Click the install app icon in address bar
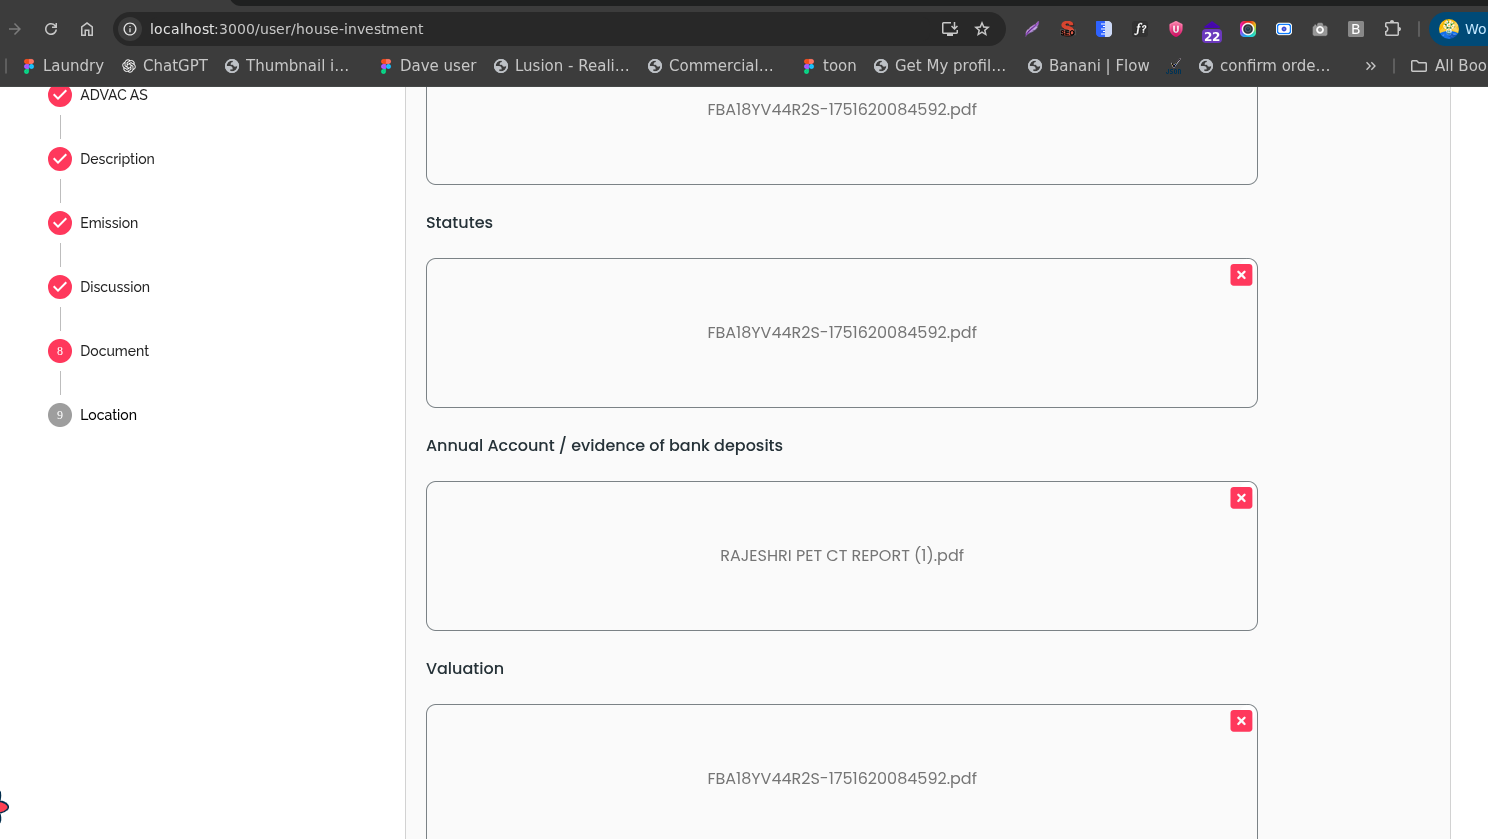 coord(949,29)
